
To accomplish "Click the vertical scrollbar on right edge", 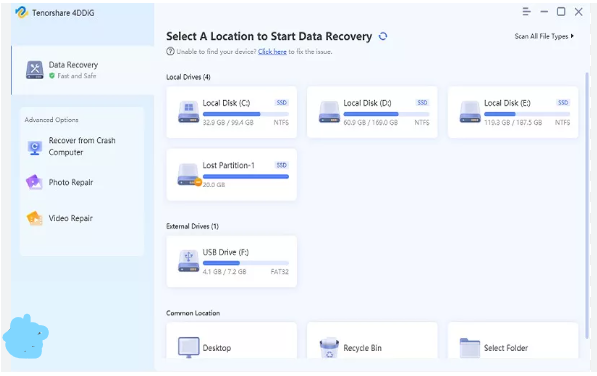I will pos(587,205).
